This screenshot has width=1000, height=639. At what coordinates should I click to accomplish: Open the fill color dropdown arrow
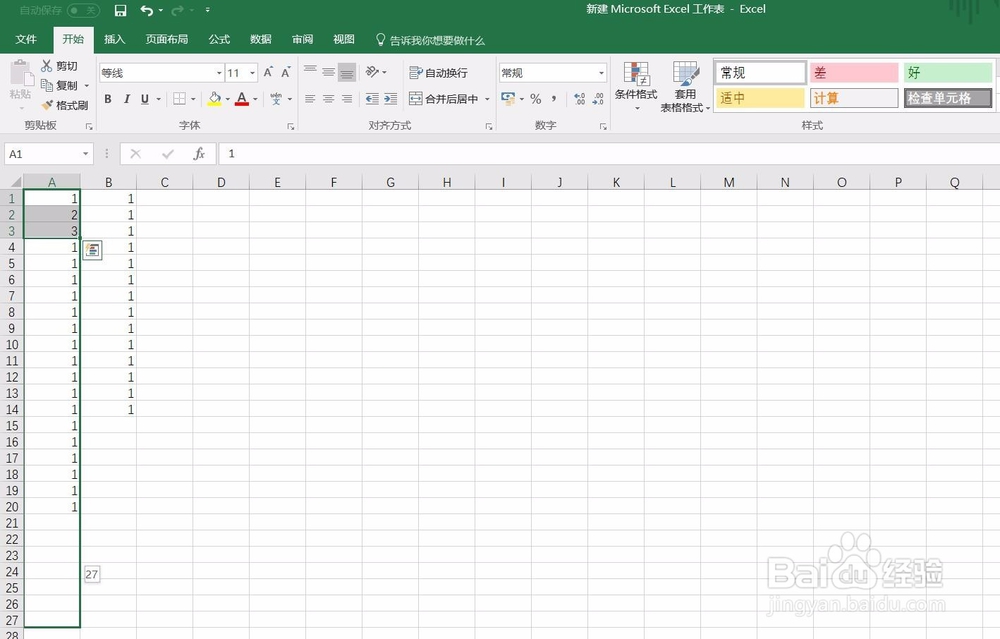click(x=228, y=99)
